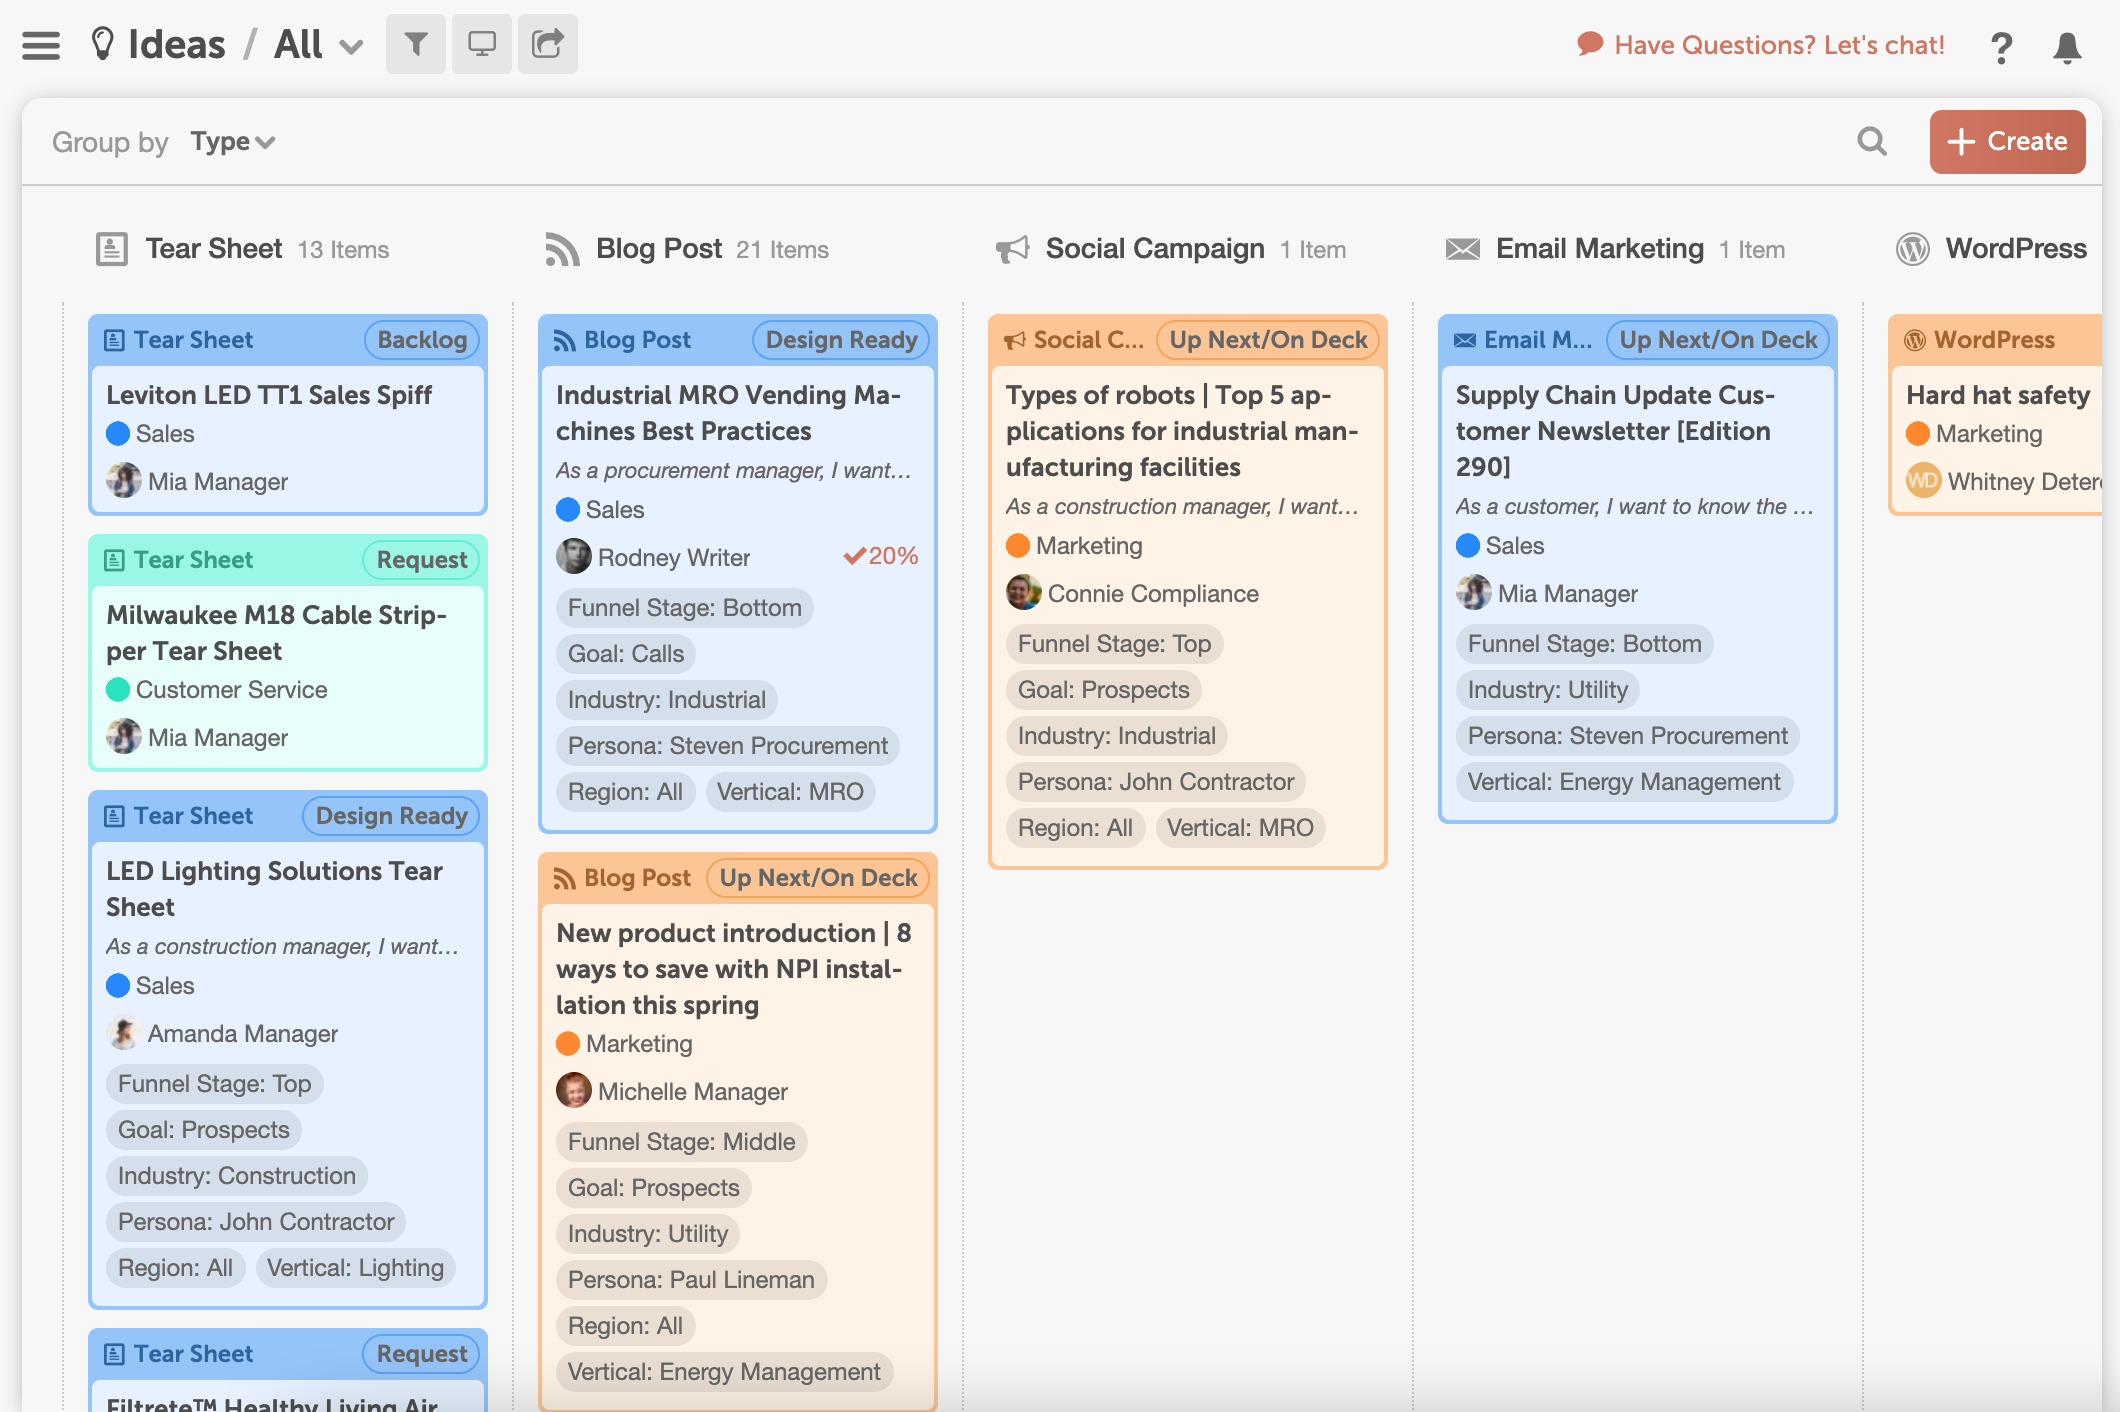
Task: Click the share export icon
Action: (548, 44)
